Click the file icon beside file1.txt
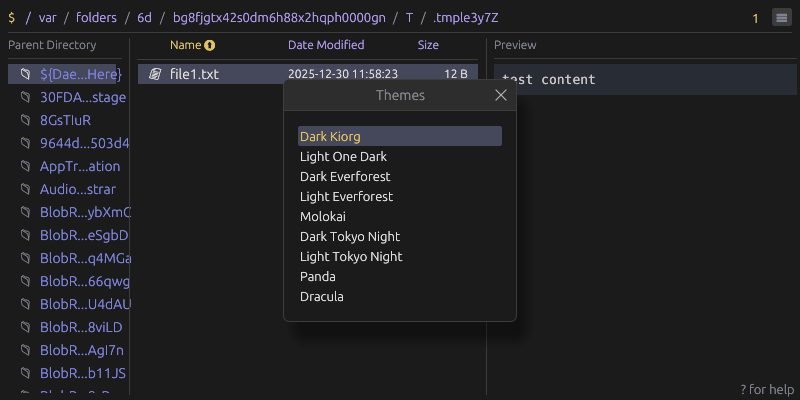Screen dimensions: 800x400 click(155, 74)
